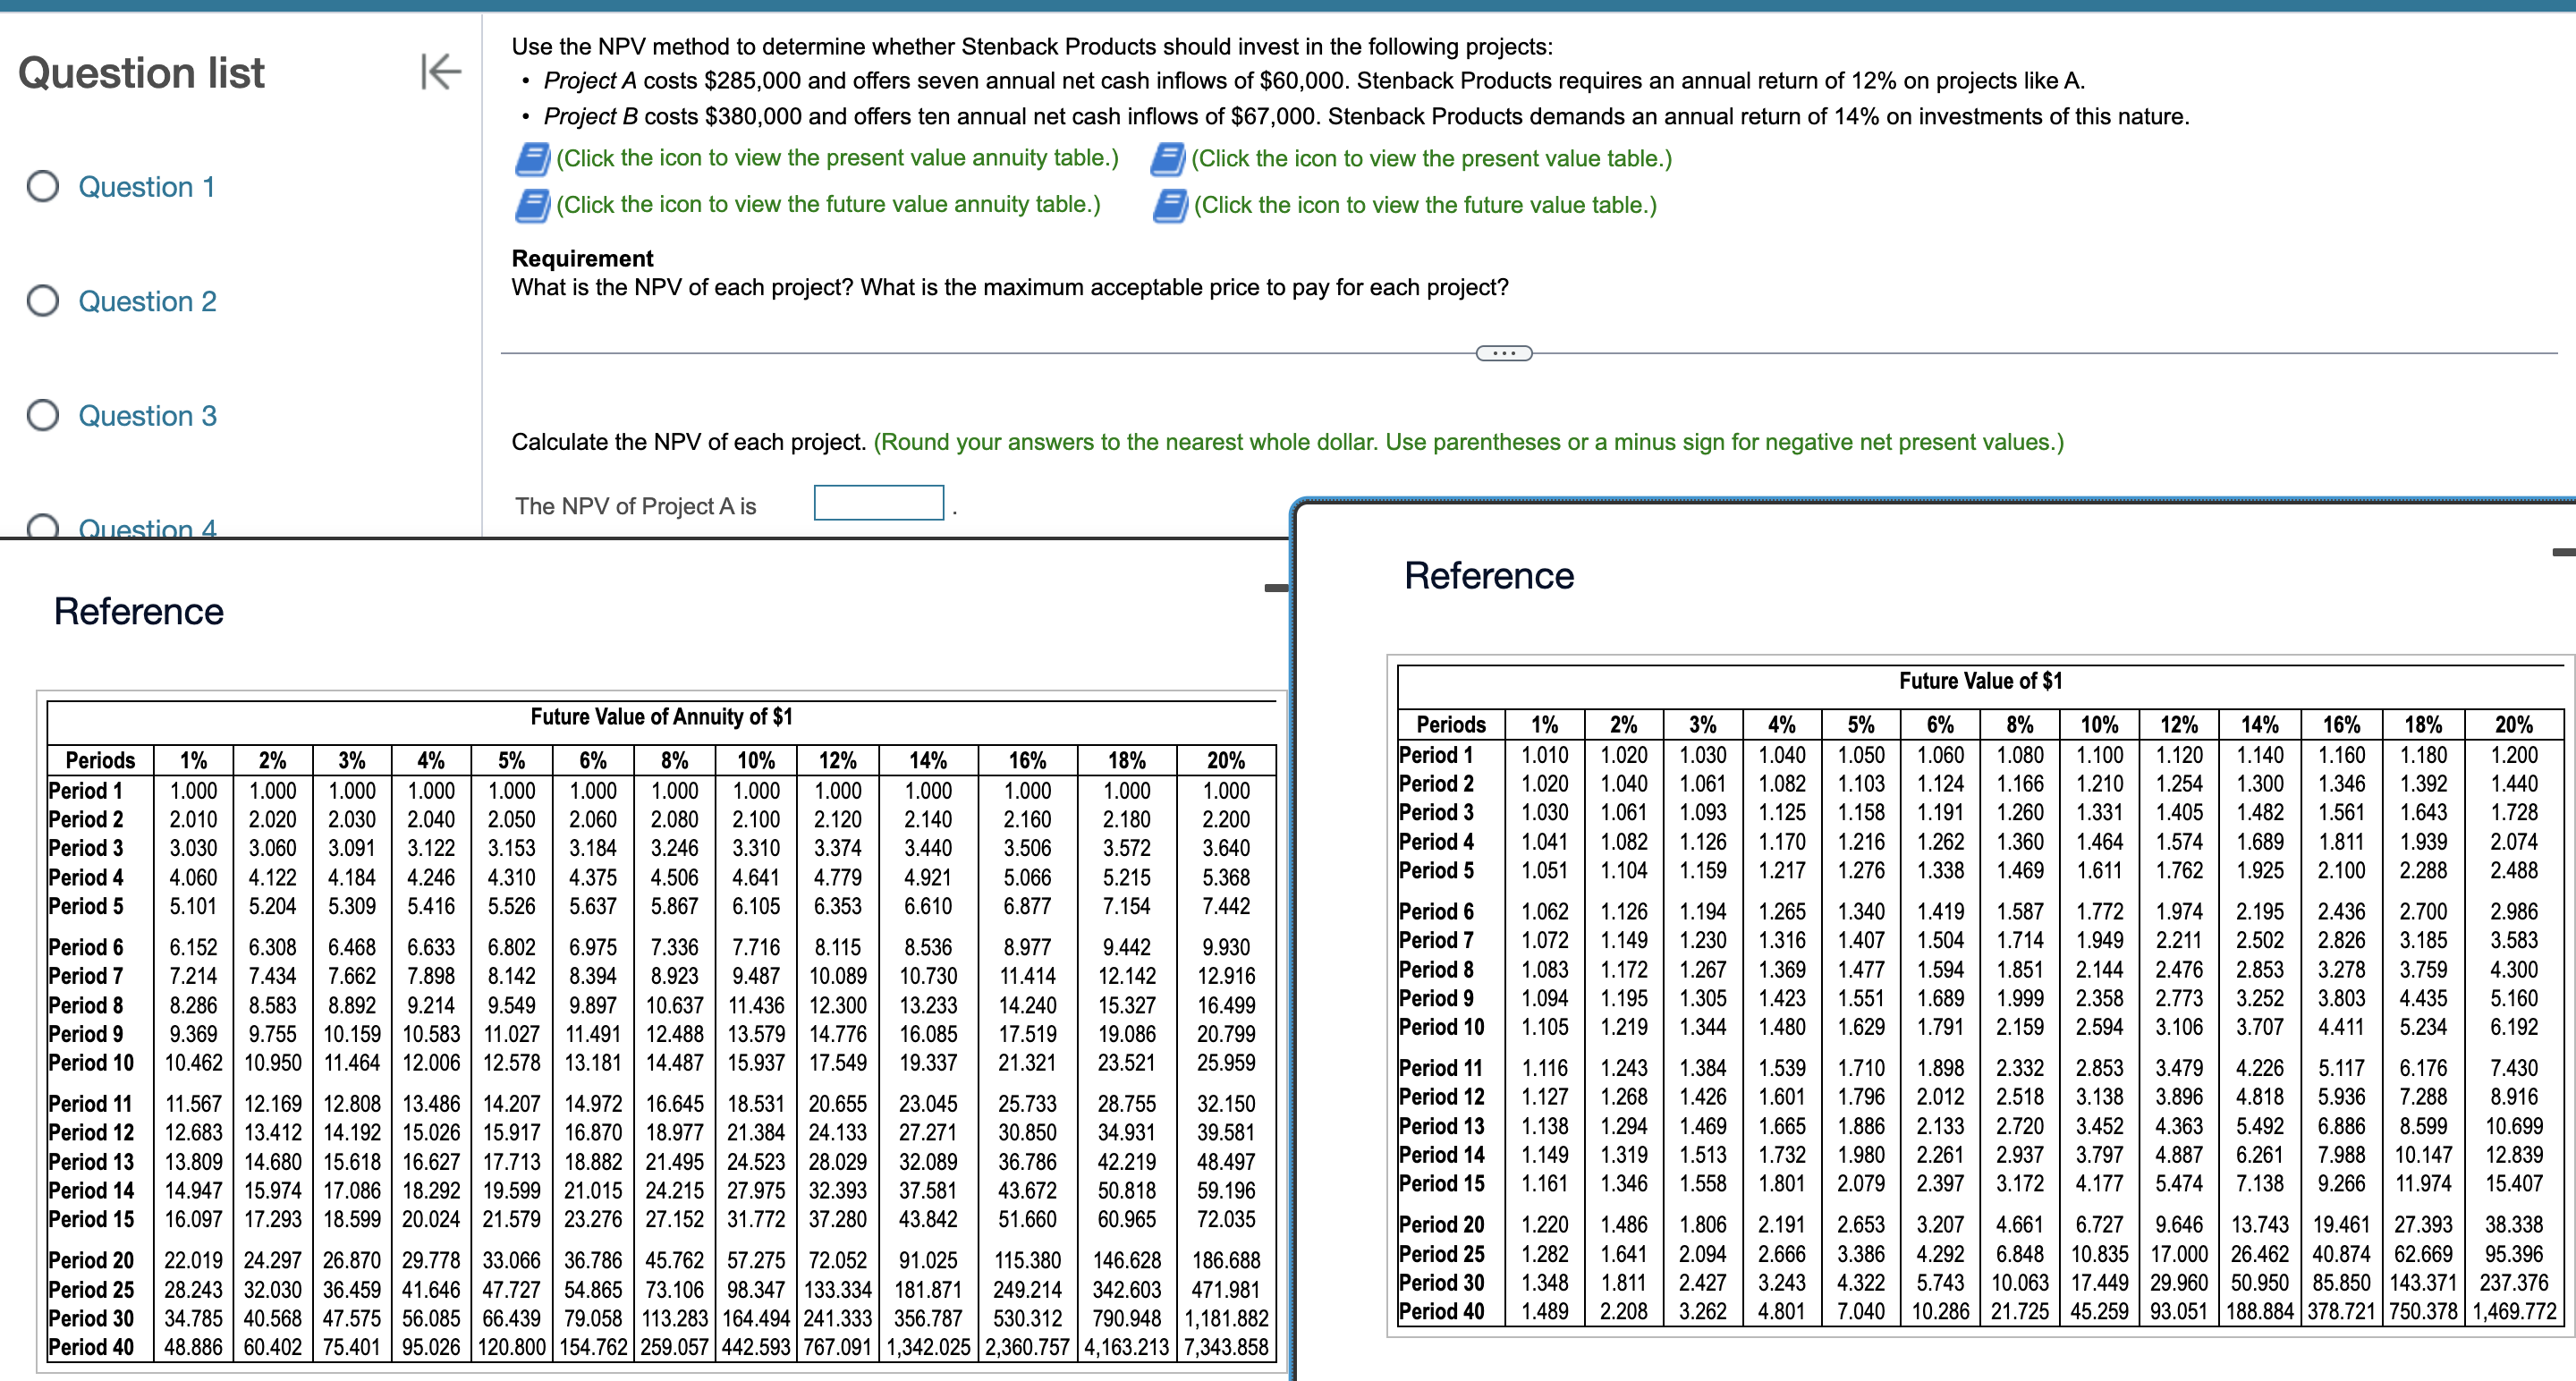Open the future value annuity table icon
This screenshot has height=1381, width=2576.
click(532, 205)
